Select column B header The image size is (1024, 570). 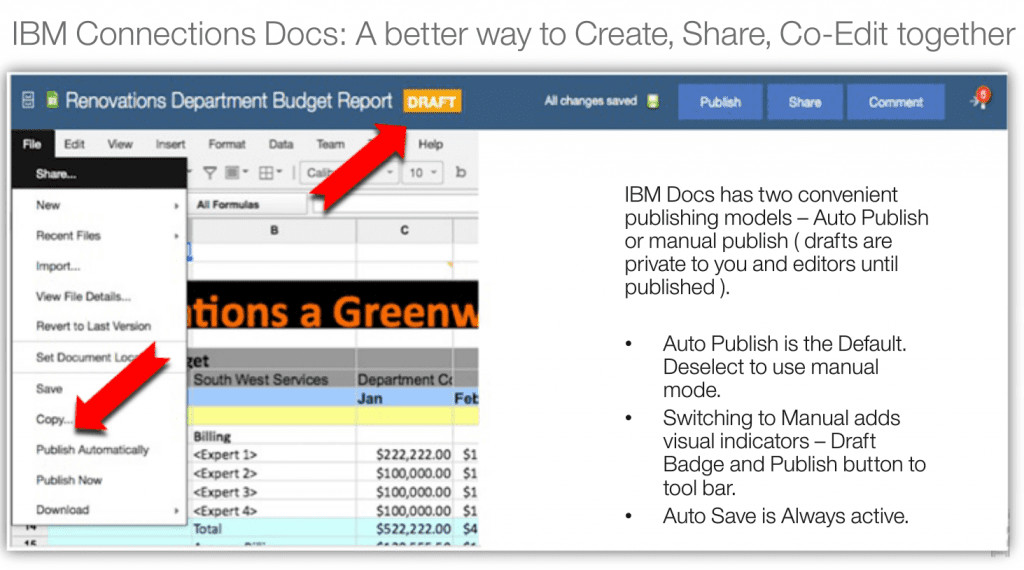click(274, 230)
